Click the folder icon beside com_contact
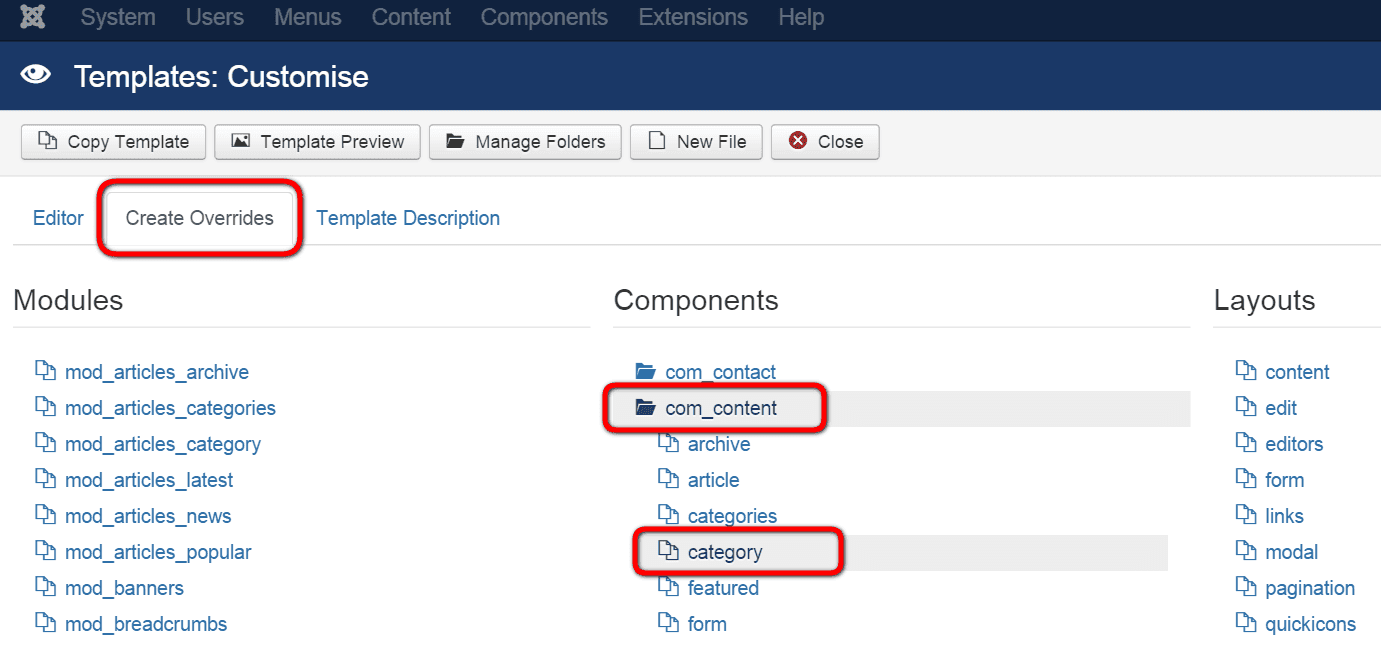The height and width of the screenshot is (648, 1381). [645, 372]
